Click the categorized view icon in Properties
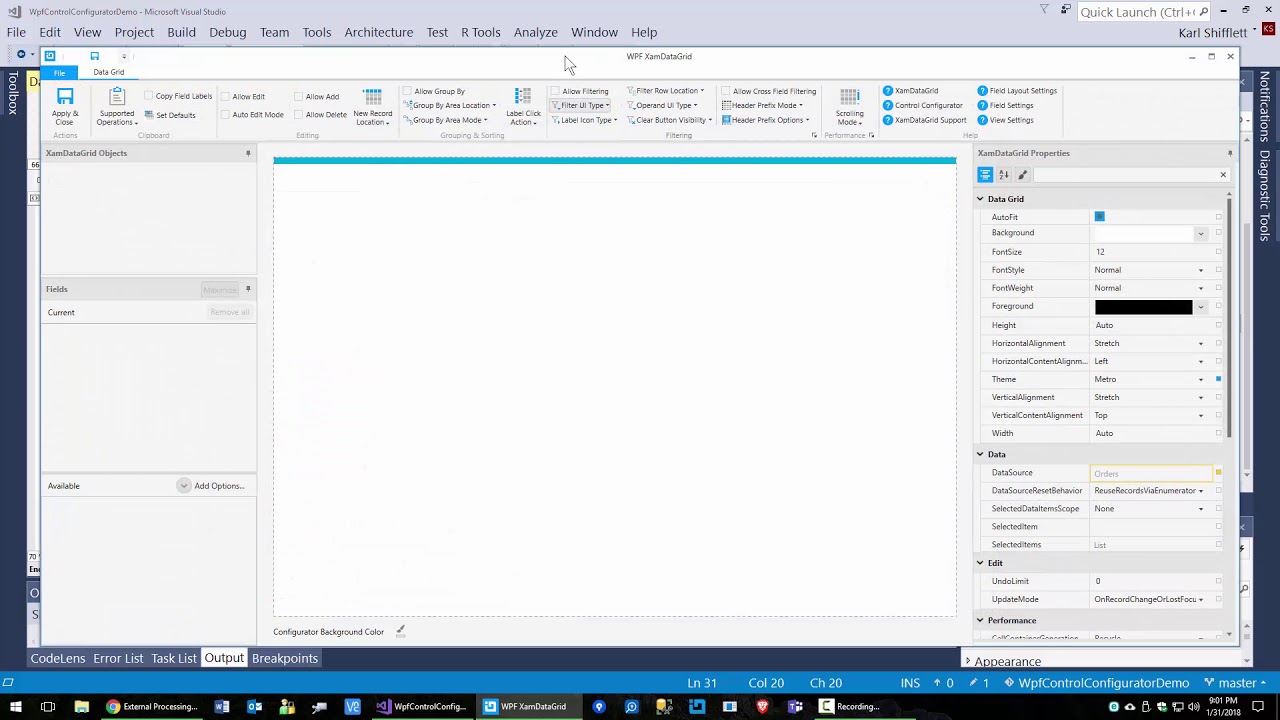This screenshot has width=1280, height=720. [985, 175]
